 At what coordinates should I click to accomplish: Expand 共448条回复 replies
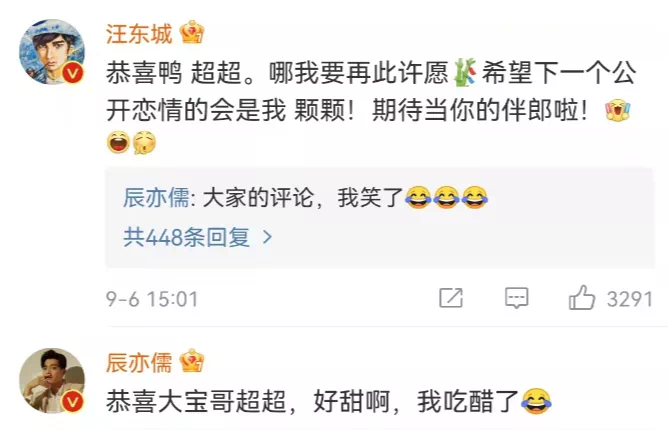point(198,237)
